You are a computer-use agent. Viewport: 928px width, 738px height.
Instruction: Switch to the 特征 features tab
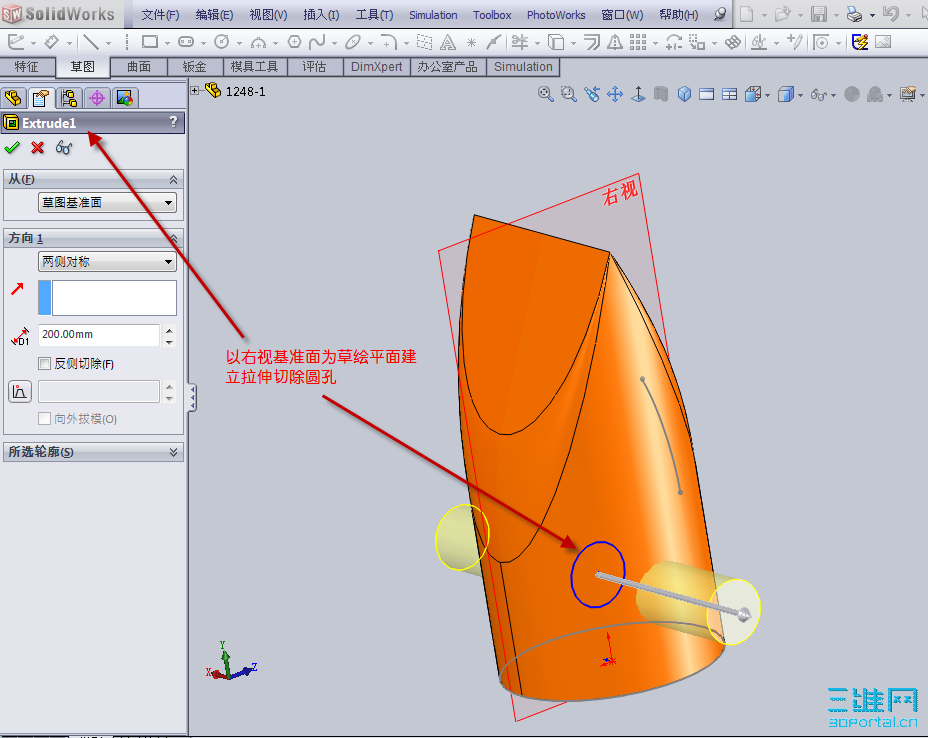click(x=27, y=67)
